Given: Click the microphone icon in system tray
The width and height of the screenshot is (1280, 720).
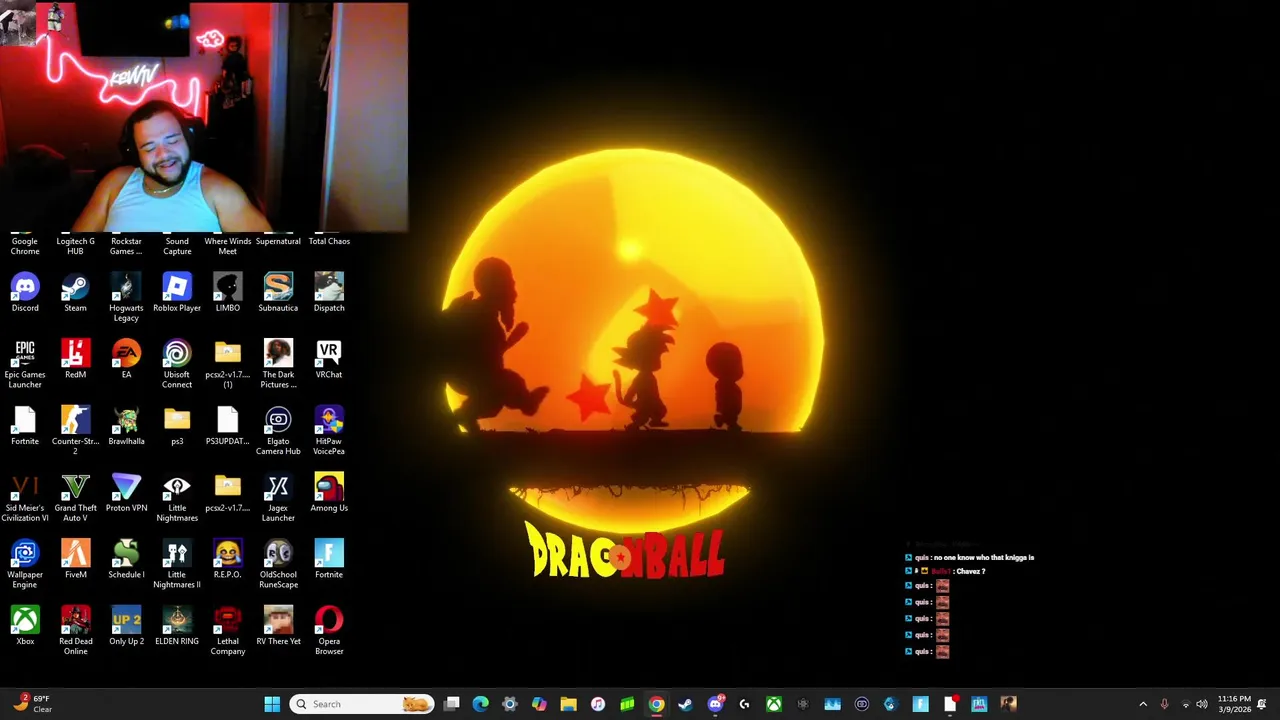Looking at the screenshot, I should (x=1164, y=704).
